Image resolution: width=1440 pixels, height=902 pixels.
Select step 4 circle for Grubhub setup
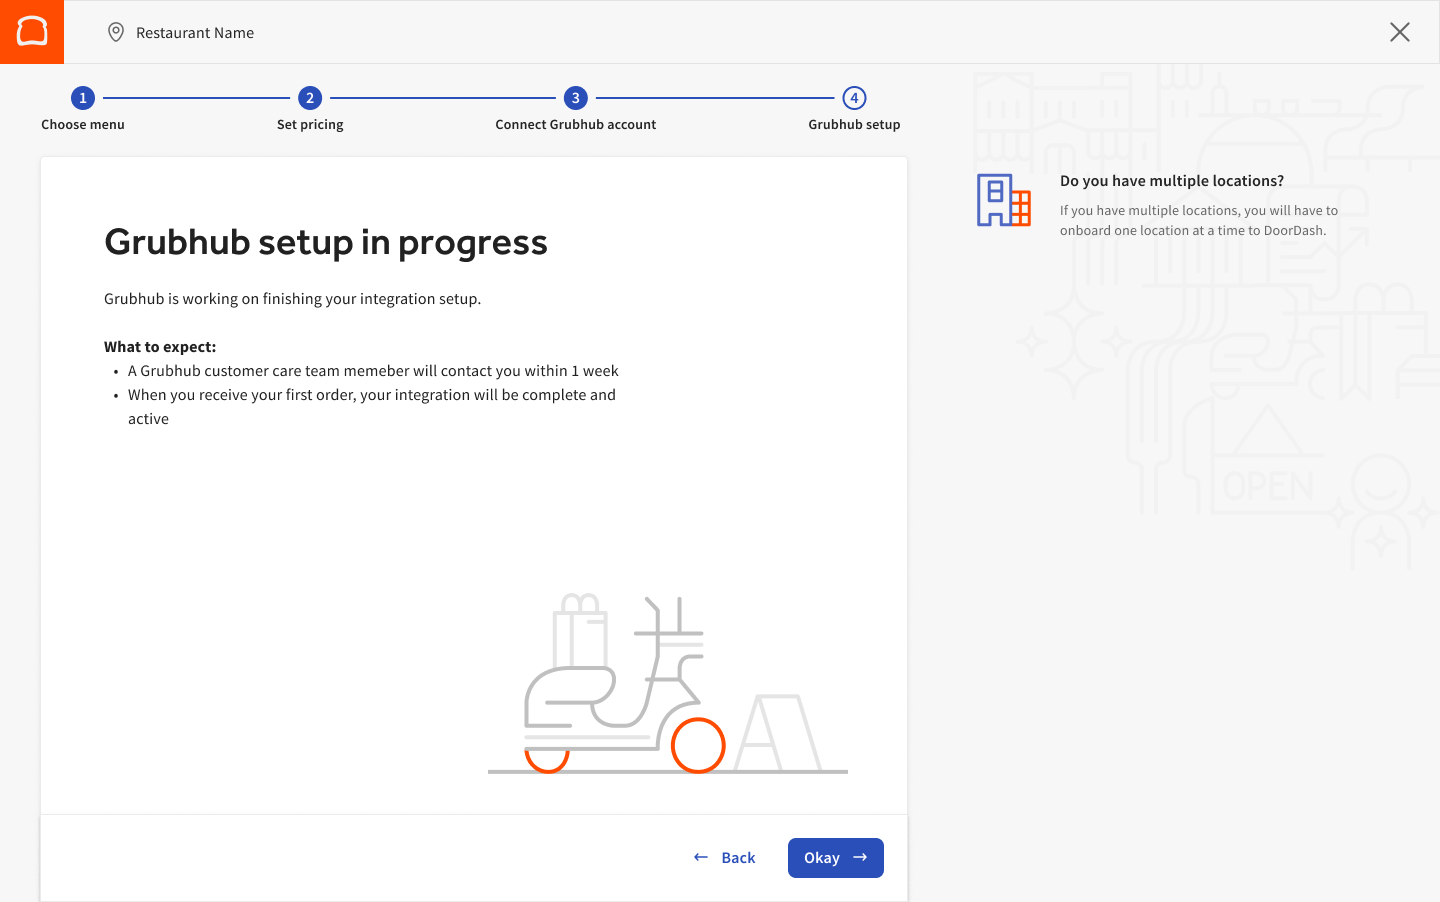(x=854, y=98)
